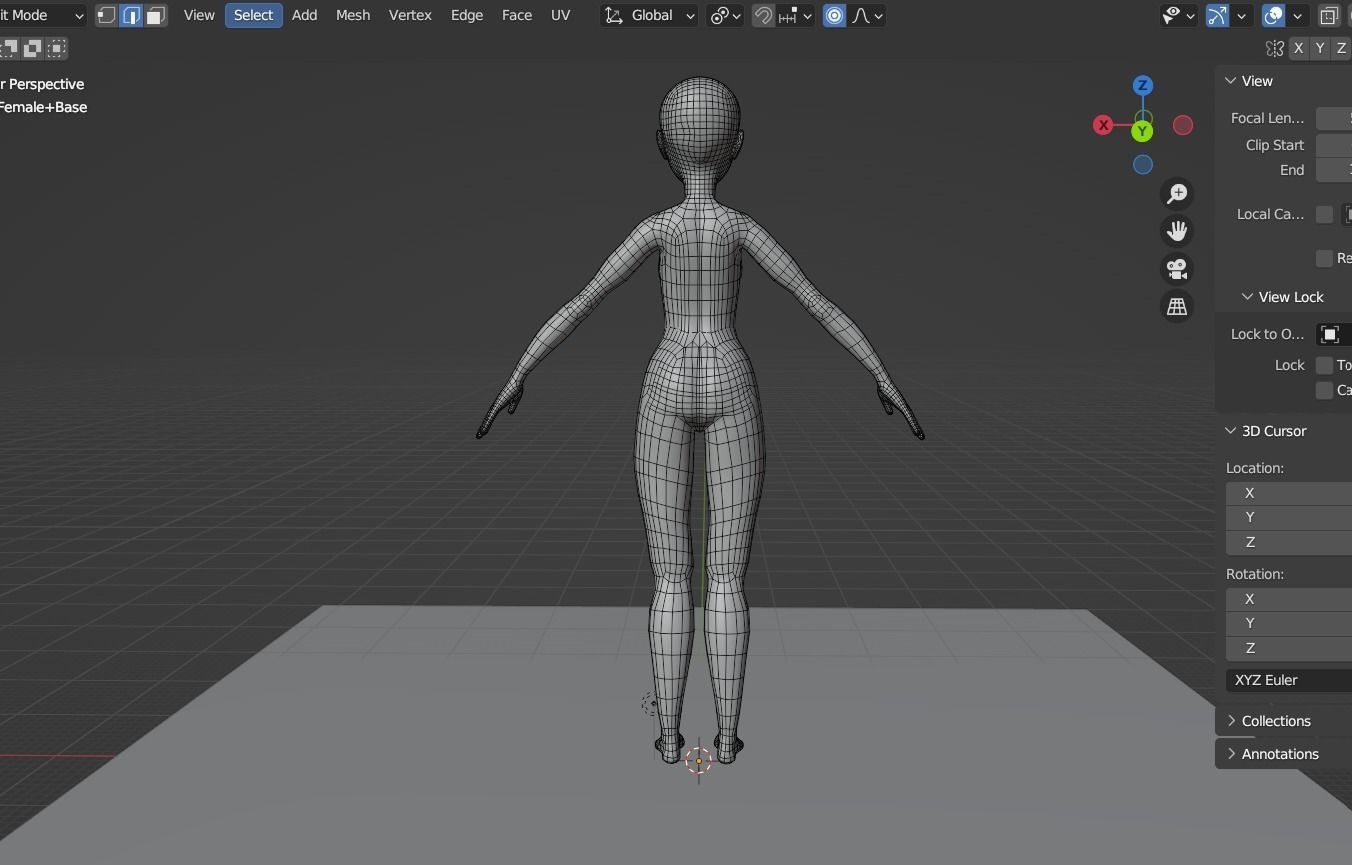This screenshot has height=865, width=1352.
Task: Open the Vertex menu
Action: click(x=410, y=15)
